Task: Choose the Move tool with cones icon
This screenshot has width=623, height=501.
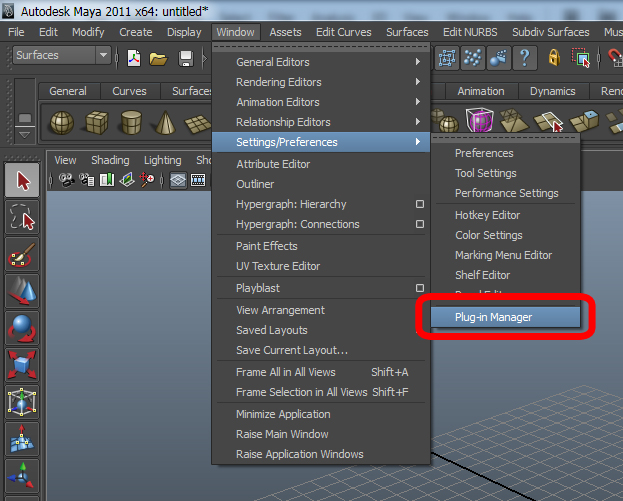Action: click(x=22, y=291)
